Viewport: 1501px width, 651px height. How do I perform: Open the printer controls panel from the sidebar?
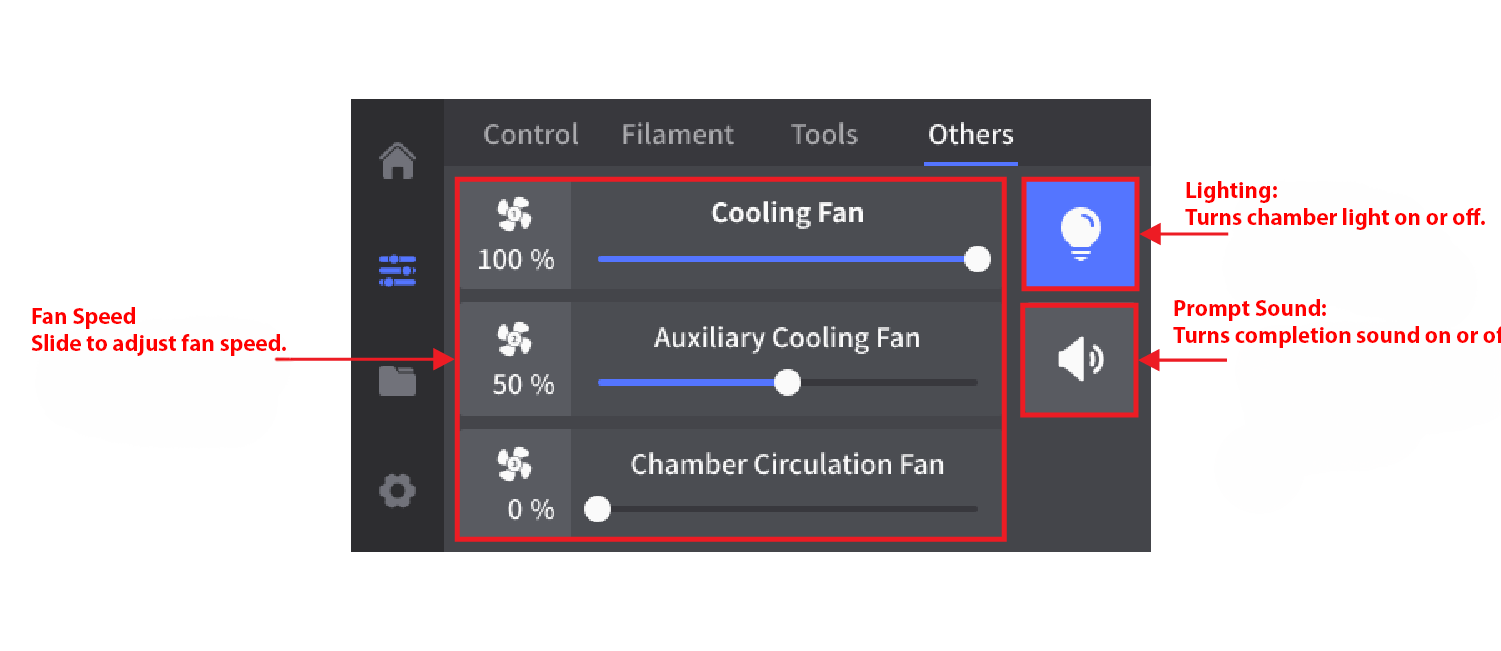(x=397, y=271)
